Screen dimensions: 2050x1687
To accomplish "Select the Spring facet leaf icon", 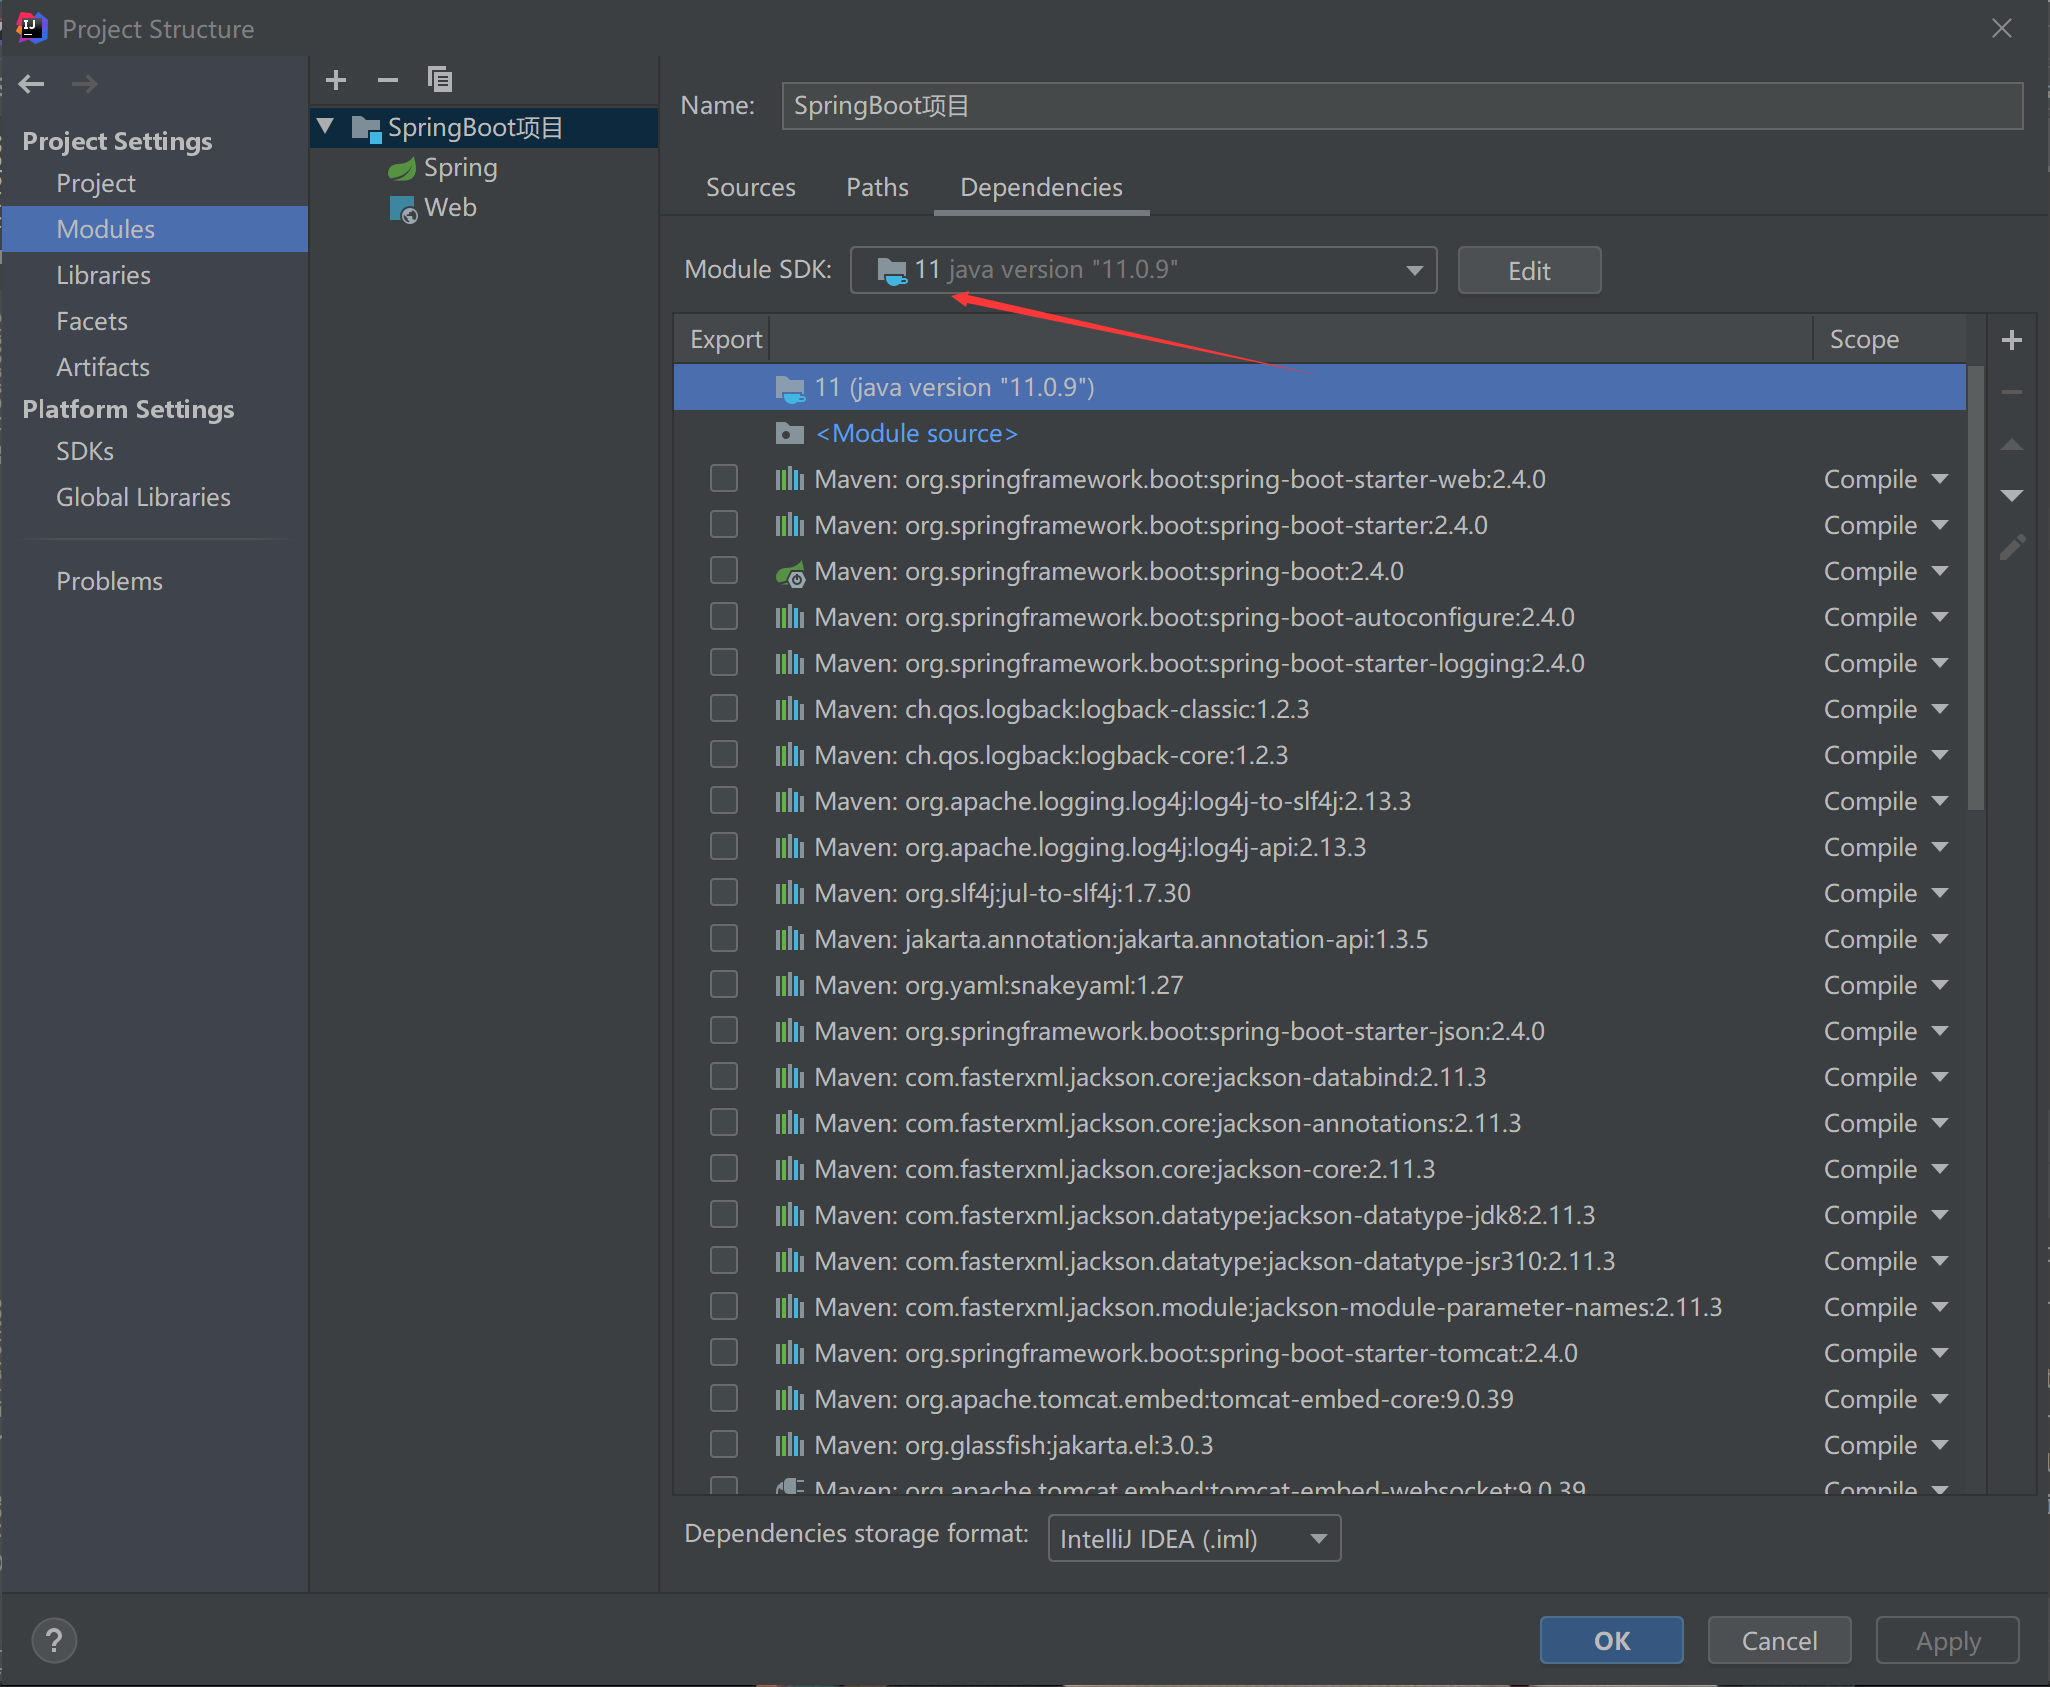I will coord(402,169).
